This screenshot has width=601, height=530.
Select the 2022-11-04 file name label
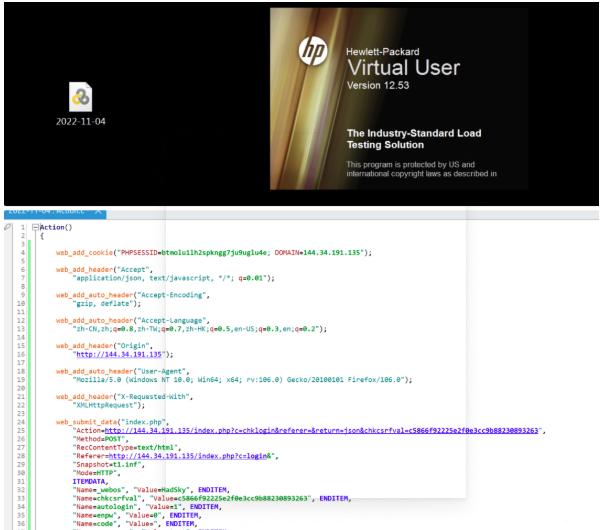(80, 121)
